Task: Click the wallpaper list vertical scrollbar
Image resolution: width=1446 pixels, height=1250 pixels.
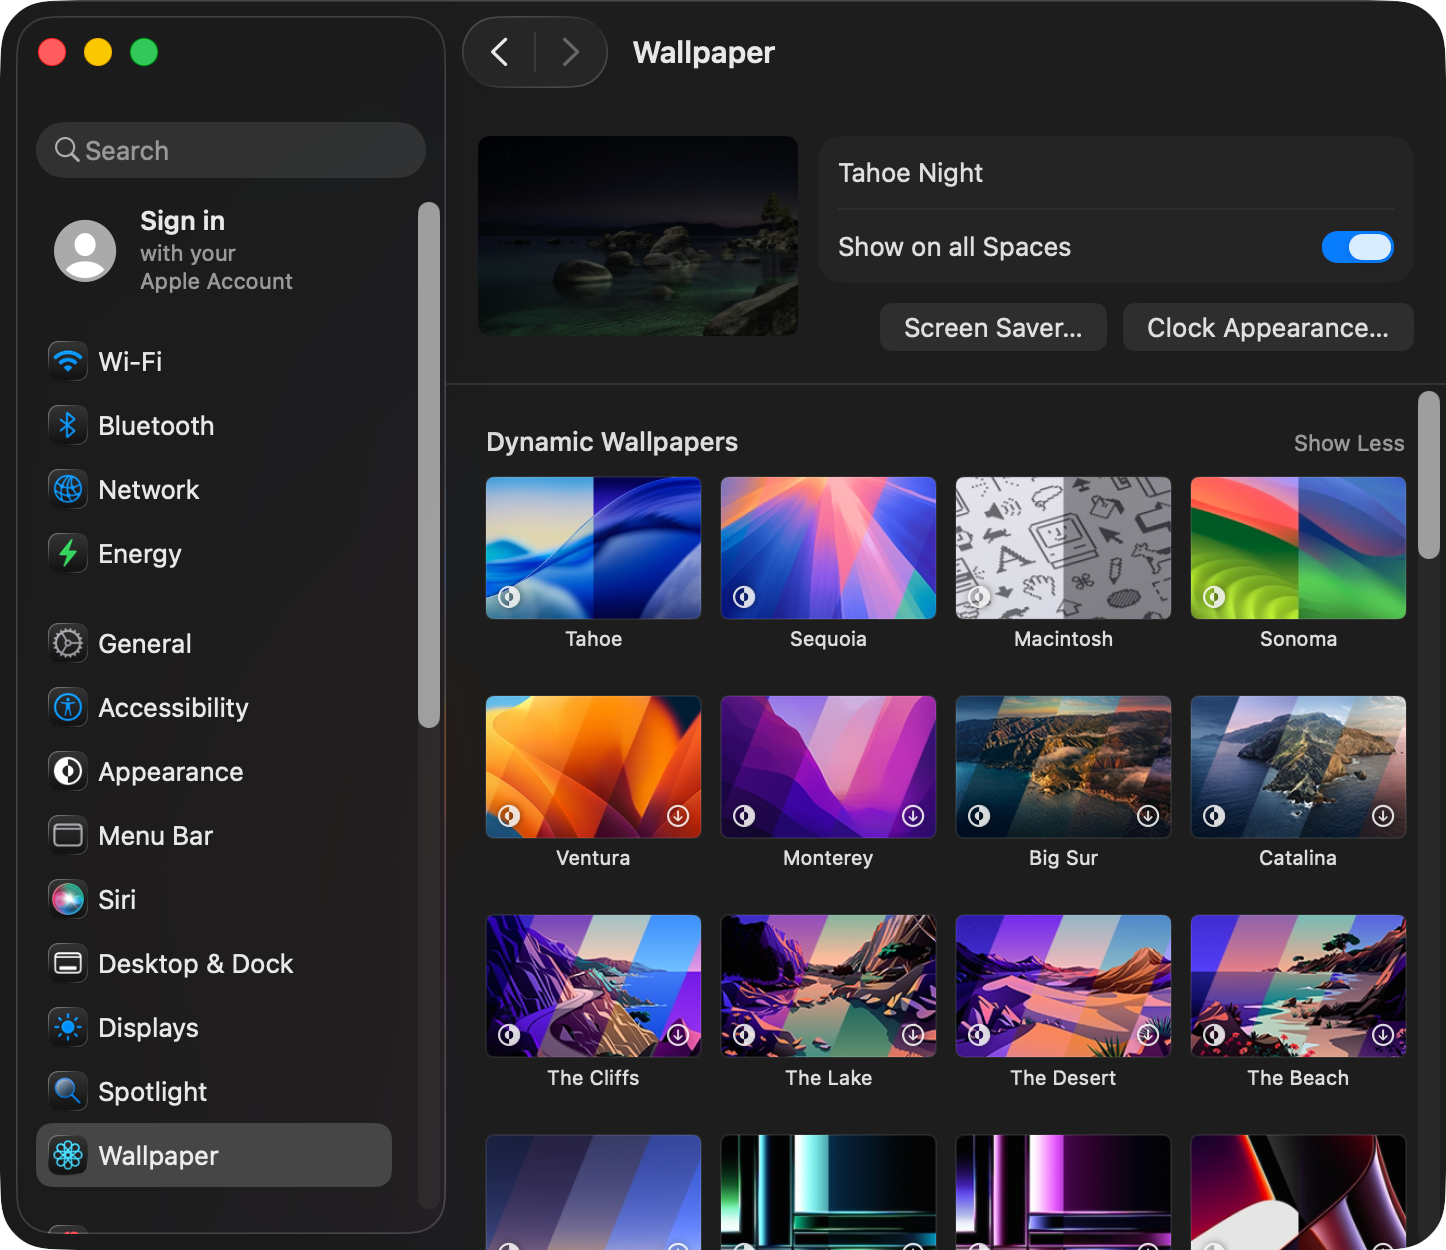Action: click(1429, 475)
